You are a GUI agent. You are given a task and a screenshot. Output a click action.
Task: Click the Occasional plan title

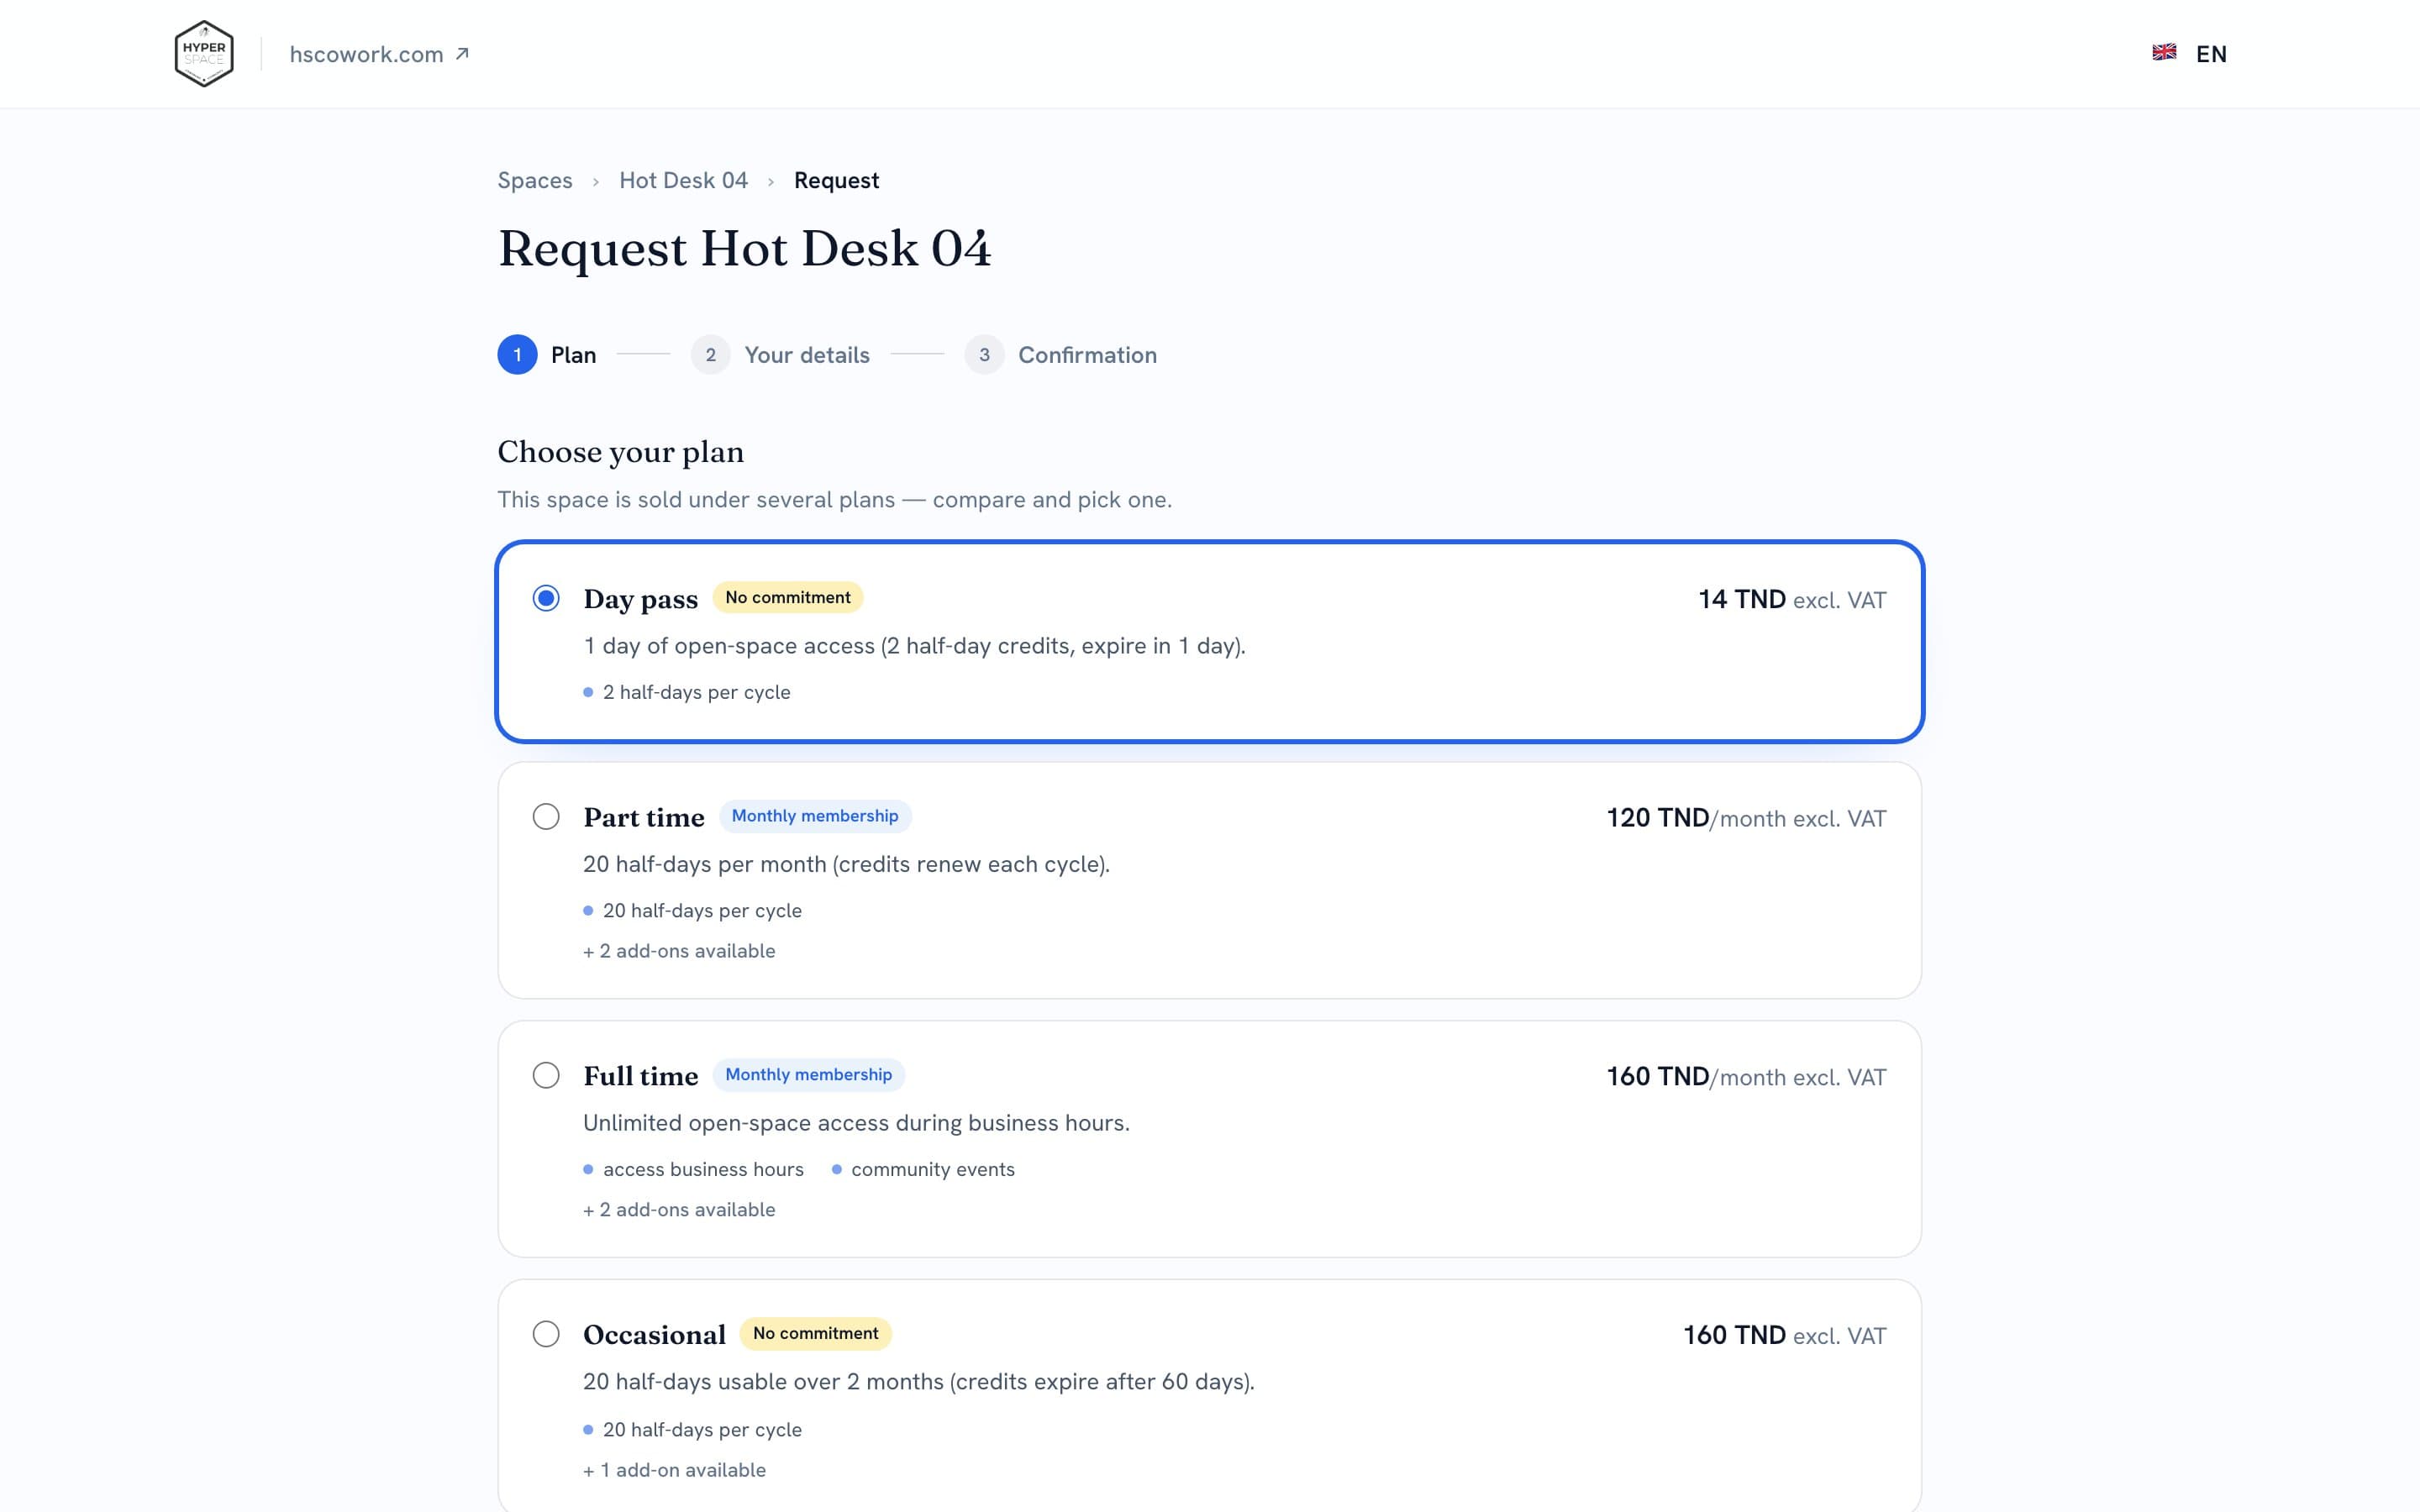(x=654, y=1335)
